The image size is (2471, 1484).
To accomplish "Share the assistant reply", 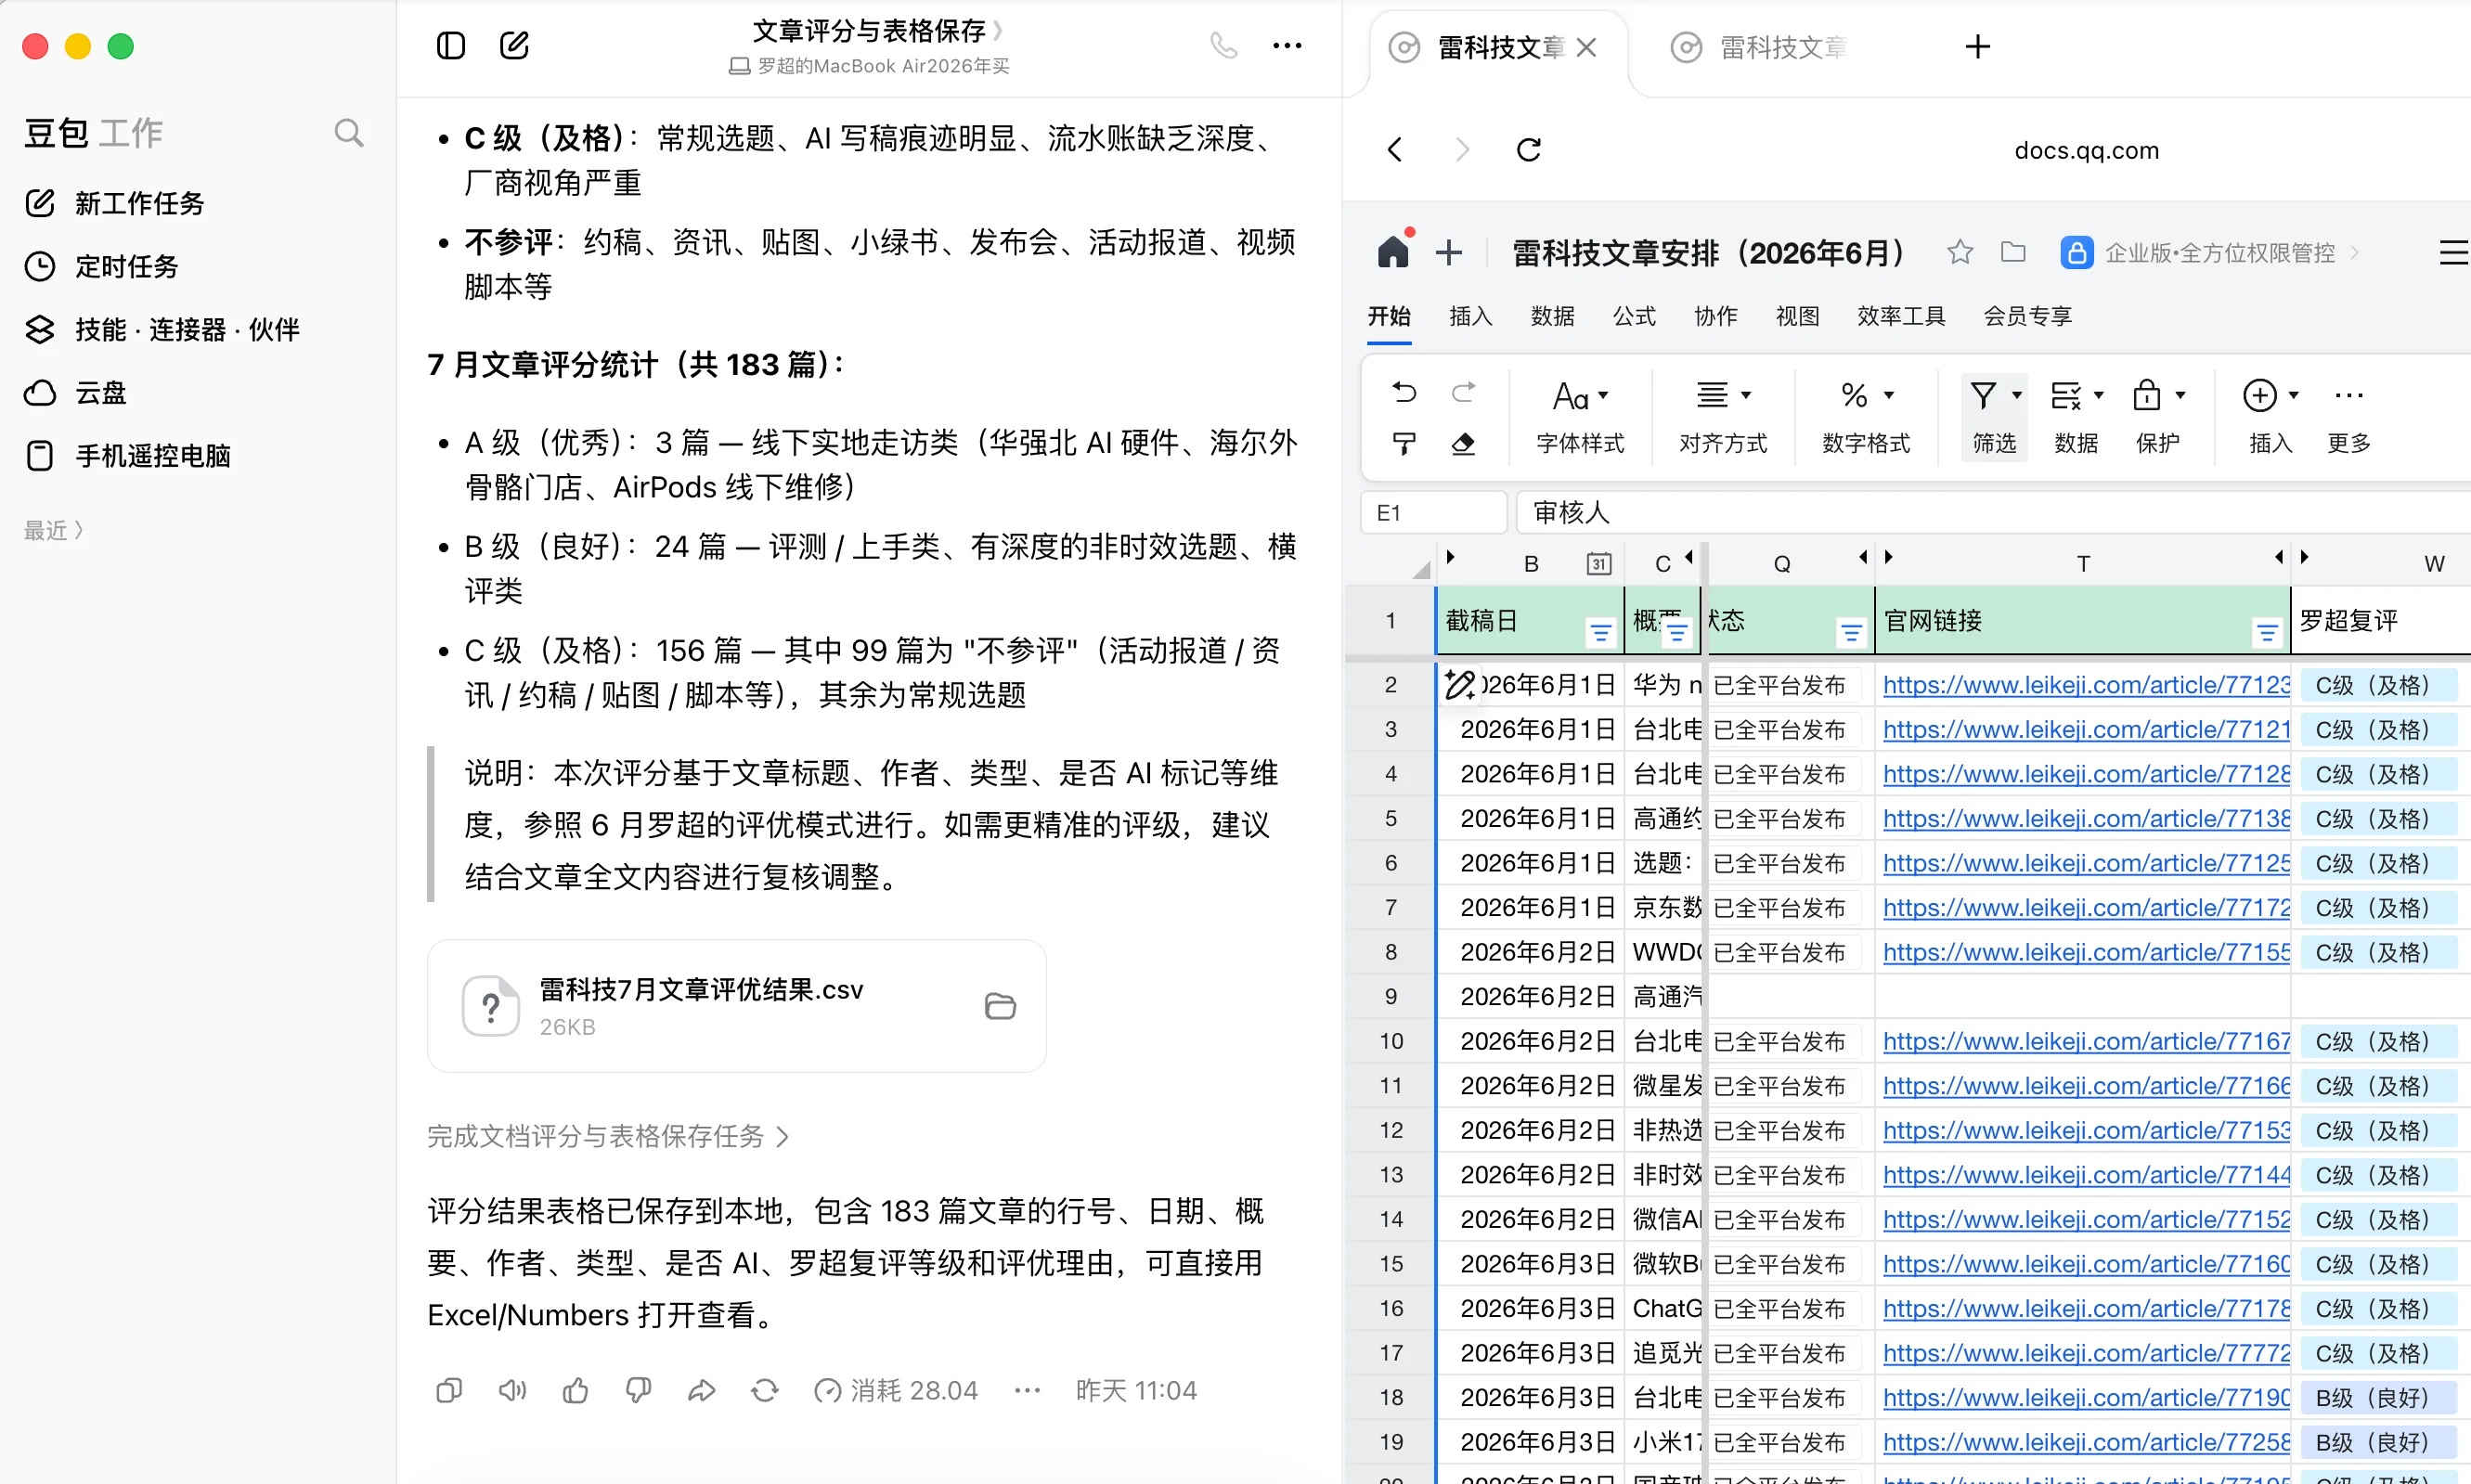I will [702, 1390].
